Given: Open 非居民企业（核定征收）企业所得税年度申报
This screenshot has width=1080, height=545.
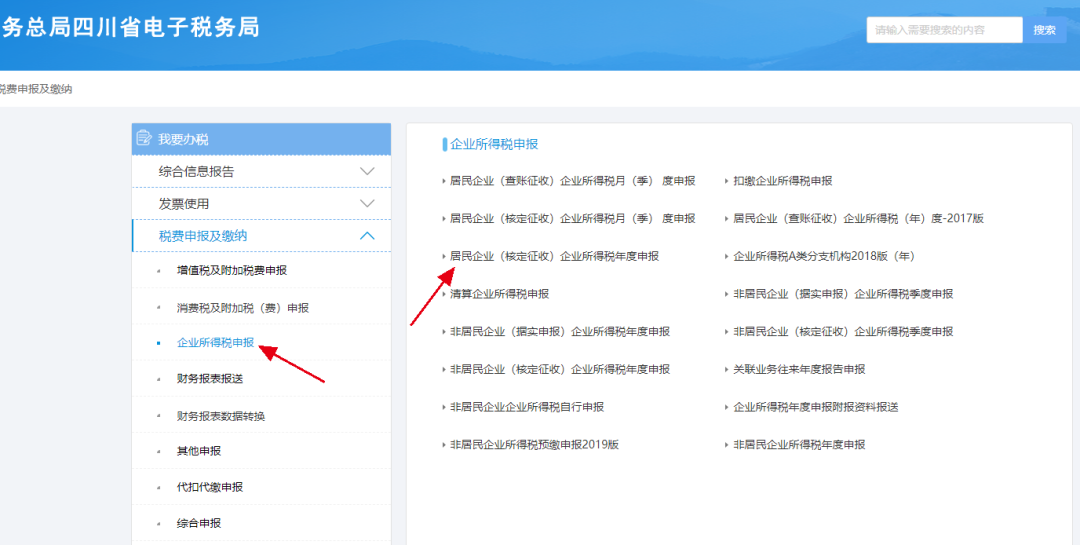Looking at the screenshot, I should (x=560, y=369).
